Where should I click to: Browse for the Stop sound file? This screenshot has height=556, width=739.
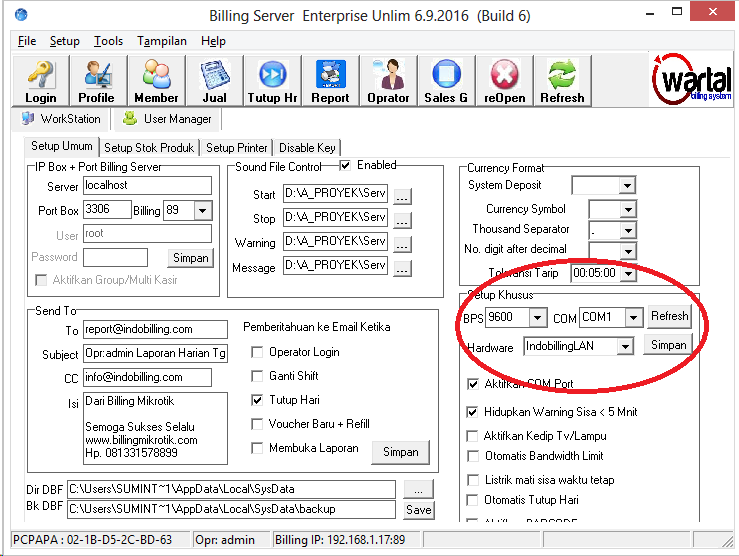point(402,220)
